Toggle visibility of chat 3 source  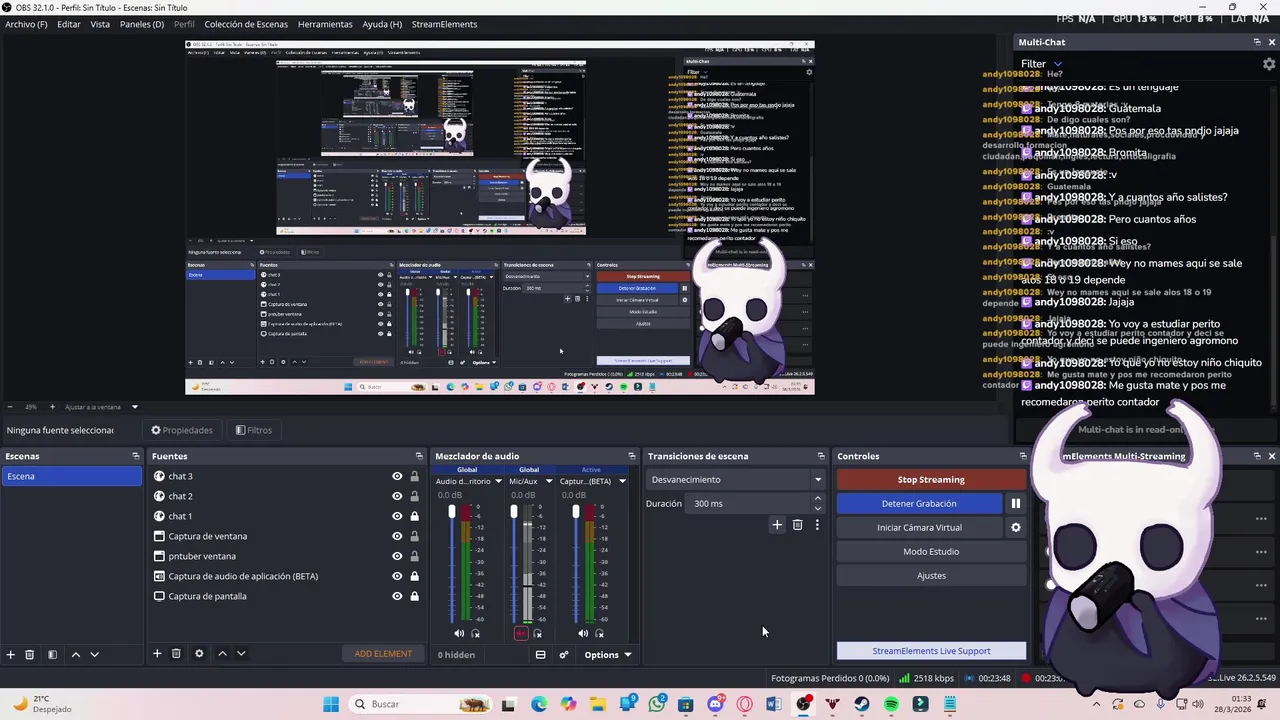[x=397, y=476]
